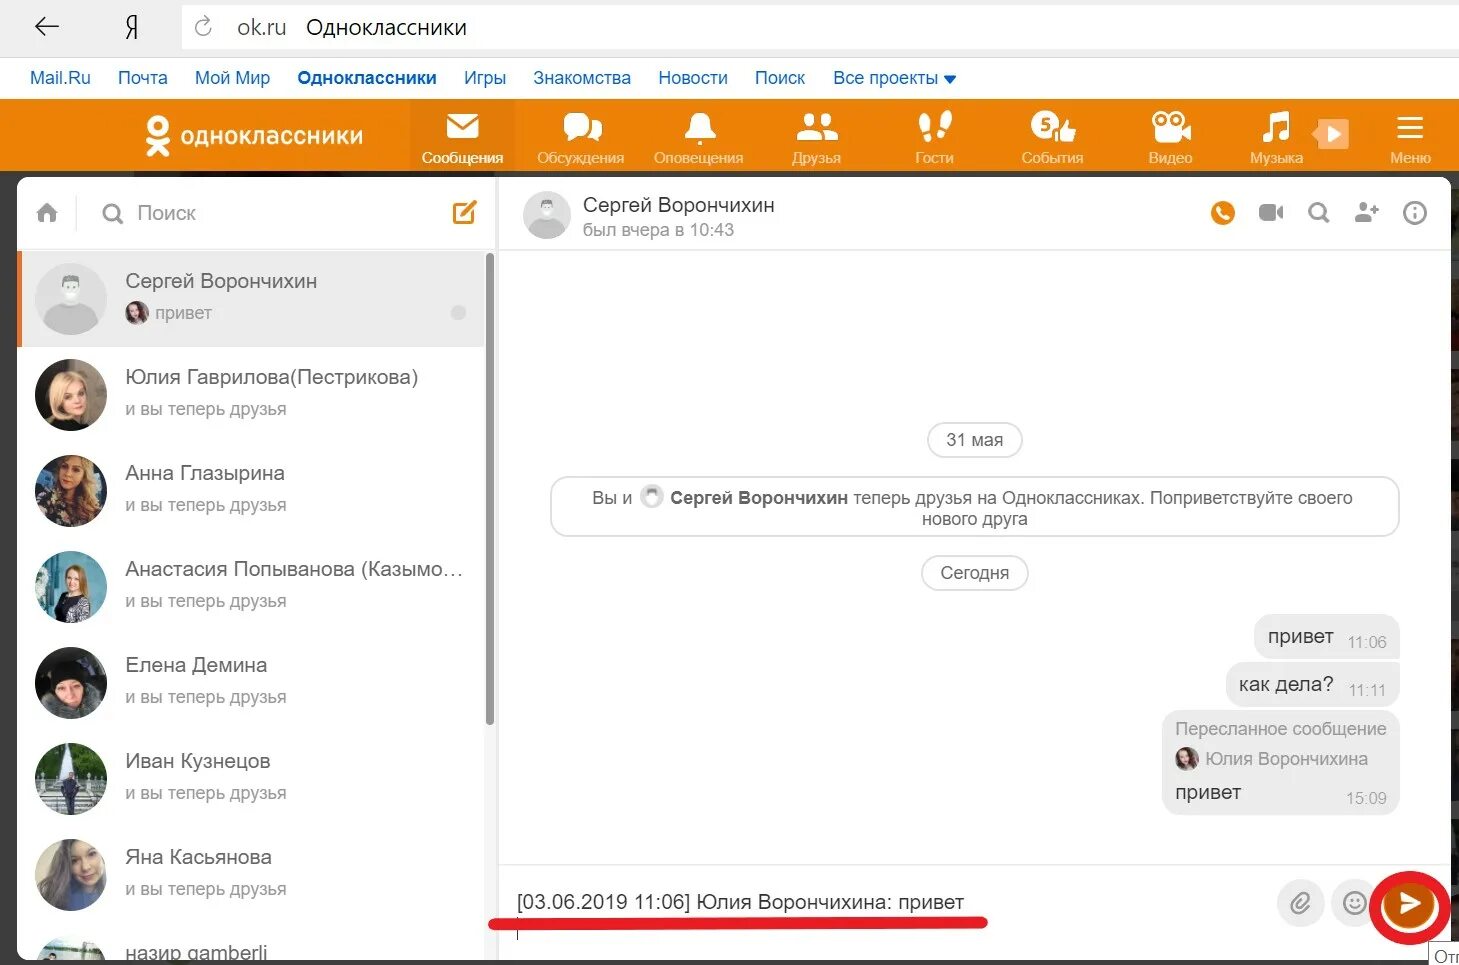Image resolution: width=1459 pixels, height=965 pixels.
Task: Open the Друзья section
Action: 817,137
